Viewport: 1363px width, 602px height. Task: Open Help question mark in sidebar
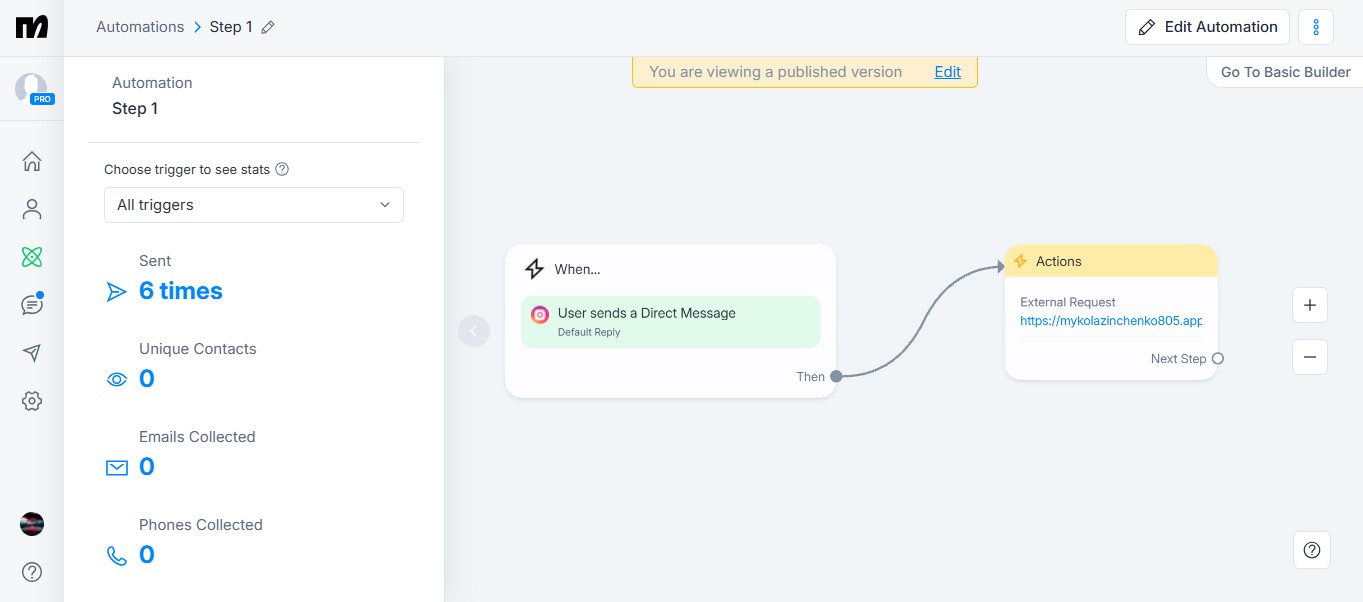(32, 572)
